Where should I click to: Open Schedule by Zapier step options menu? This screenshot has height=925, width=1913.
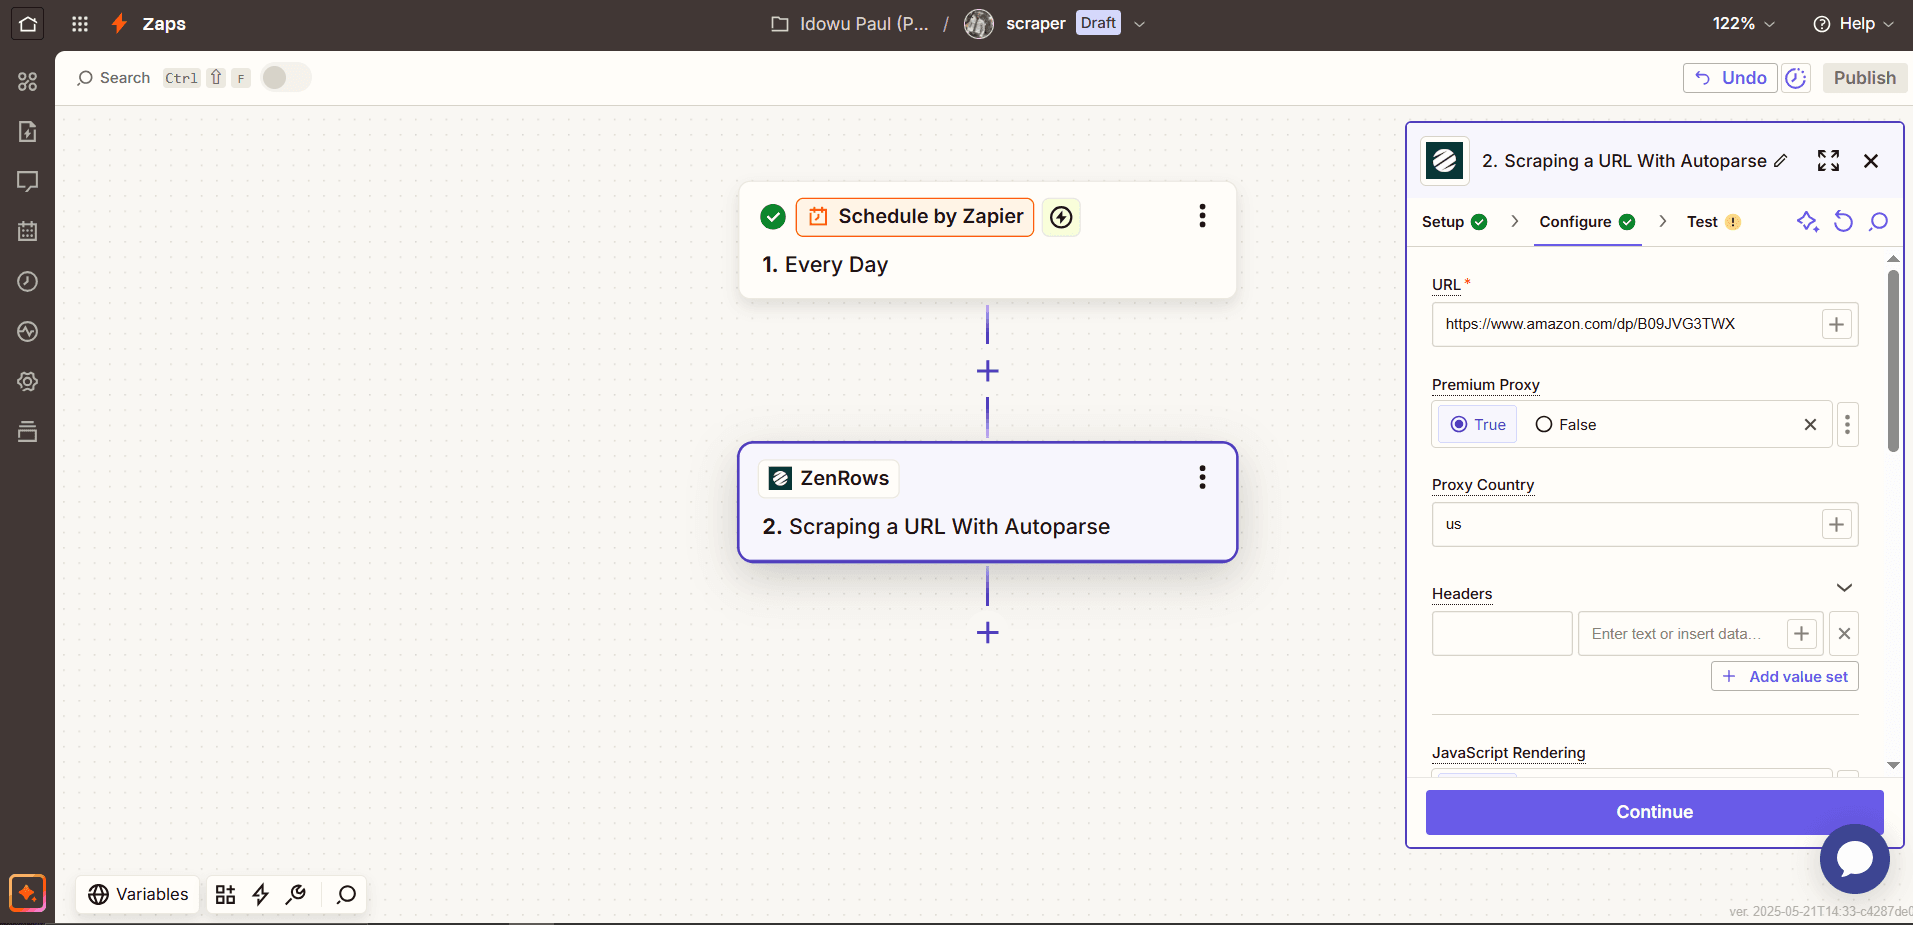1202,216
